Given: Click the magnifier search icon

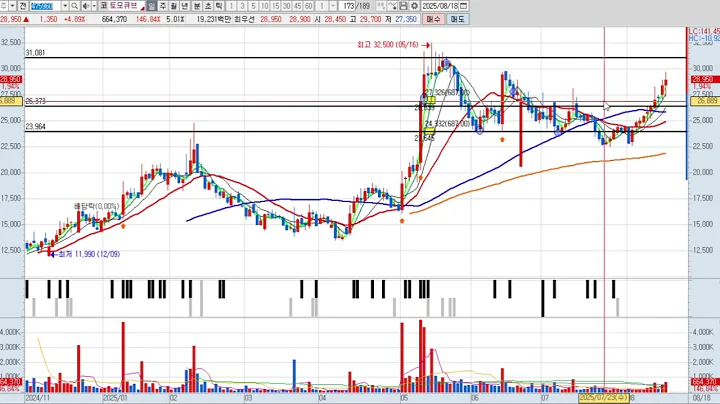Looking at the screenshot, I should pos(74,6).
